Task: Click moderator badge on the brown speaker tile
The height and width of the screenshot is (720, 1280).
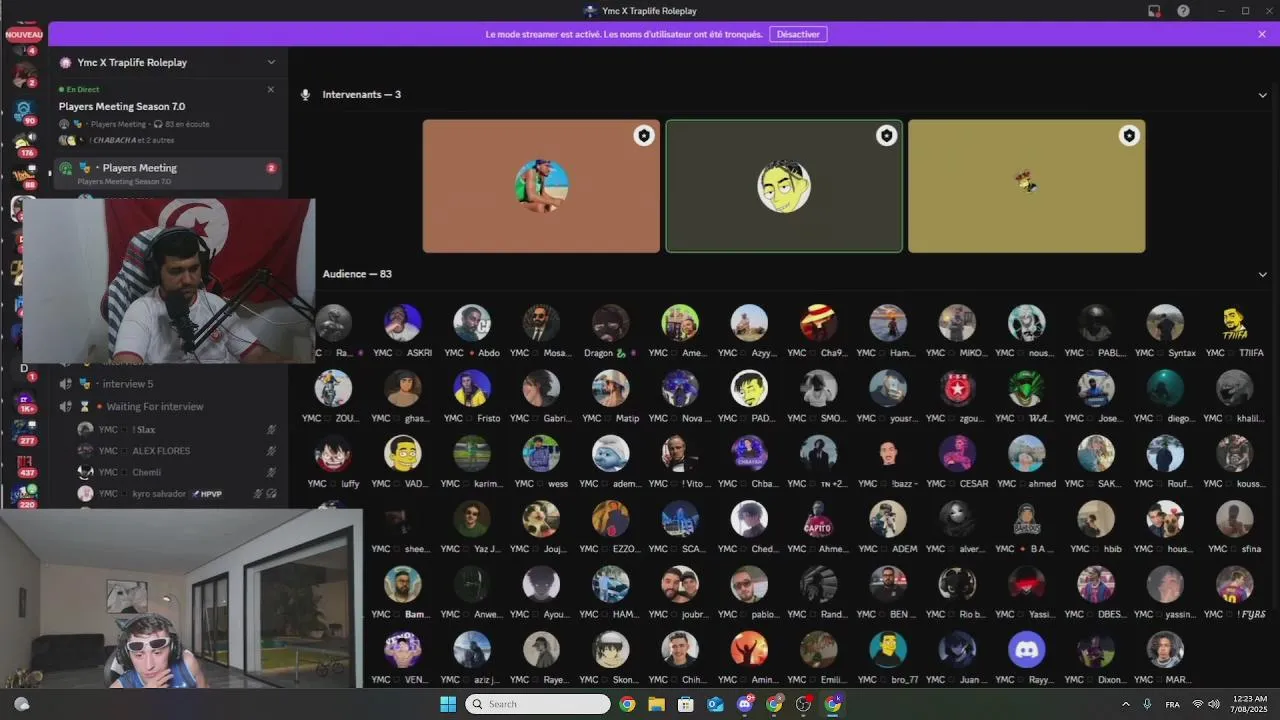Action: [644, 136]
